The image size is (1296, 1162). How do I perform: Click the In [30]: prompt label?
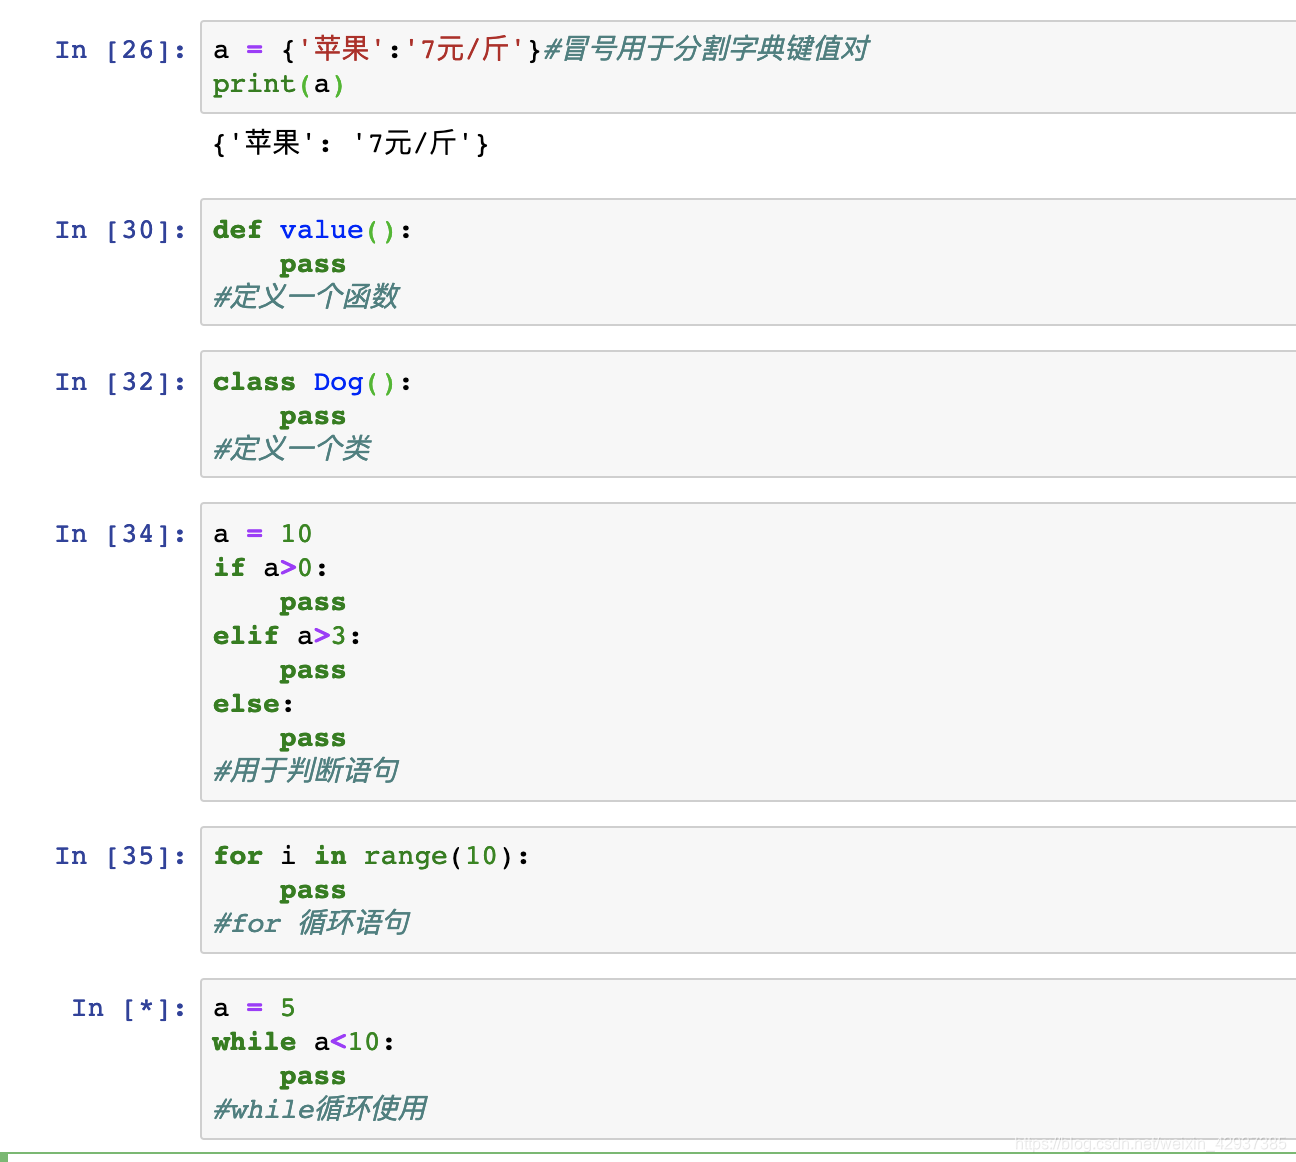coord(121,230)
